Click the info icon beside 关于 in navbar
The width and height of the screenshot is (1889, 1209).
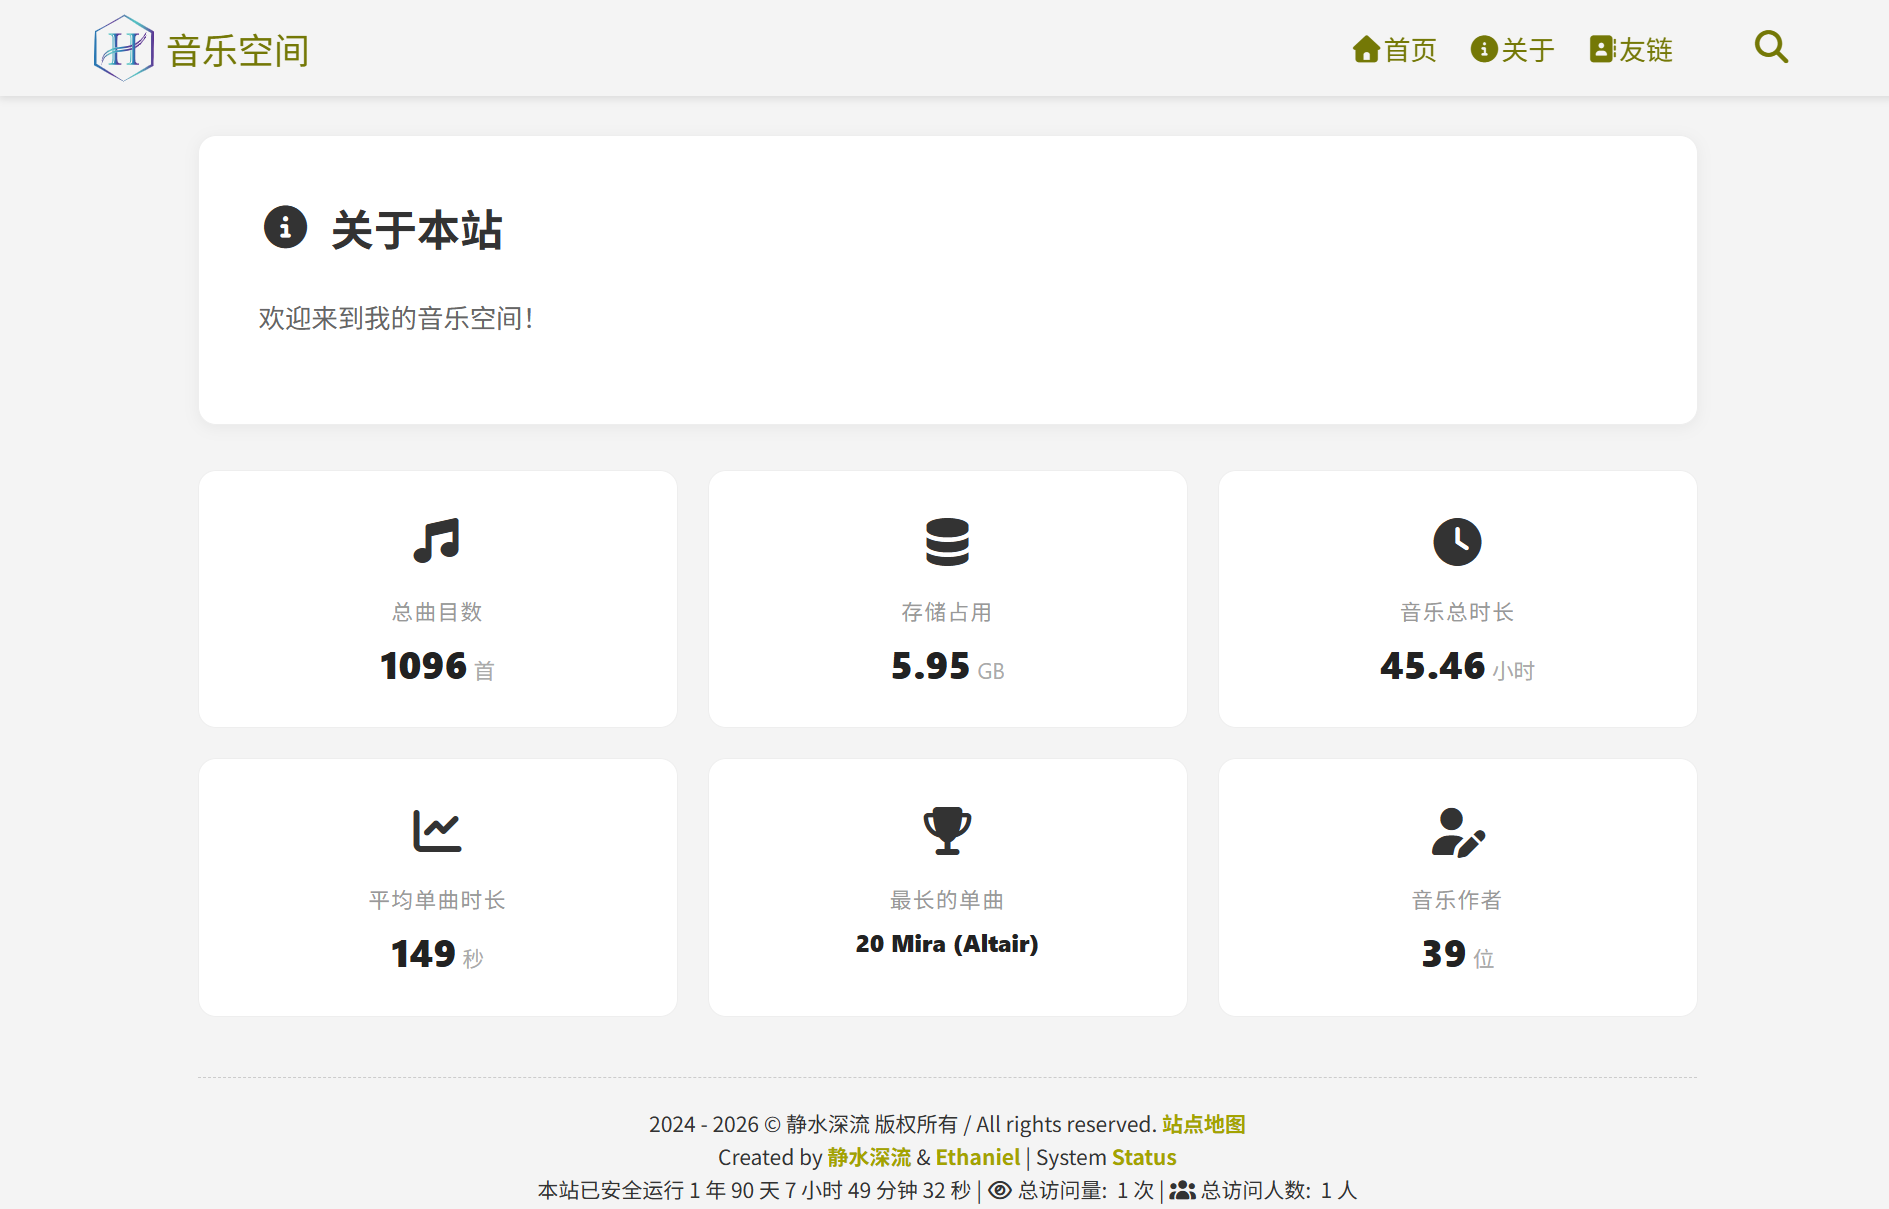[1484, 49]
